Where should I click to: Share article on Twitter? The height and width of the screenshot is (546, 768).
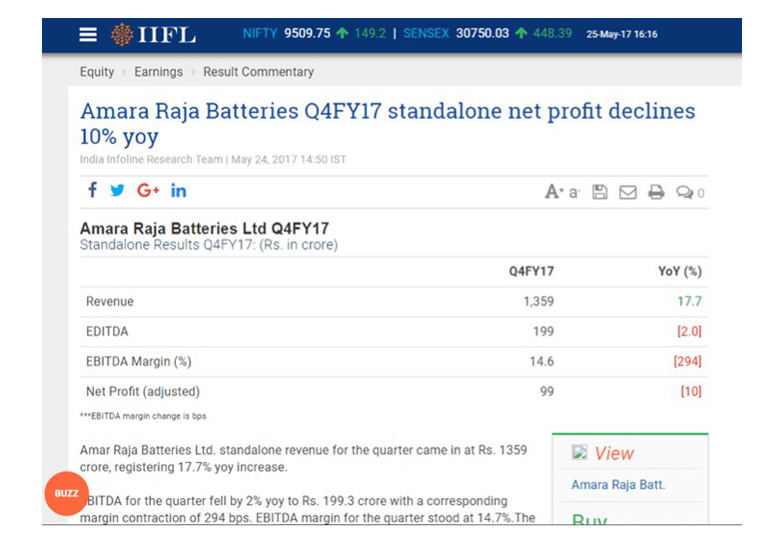click(117, 190)
